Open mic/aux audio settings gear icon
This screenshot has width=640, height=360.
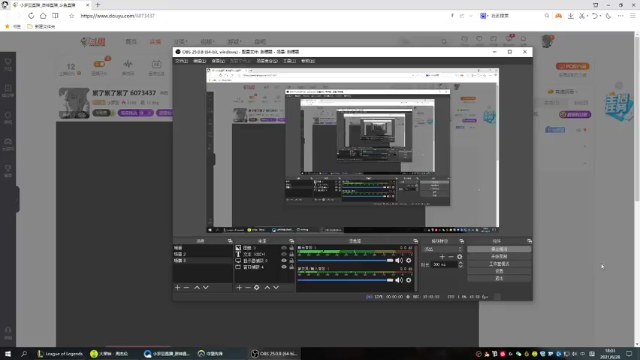pos(409,280)
